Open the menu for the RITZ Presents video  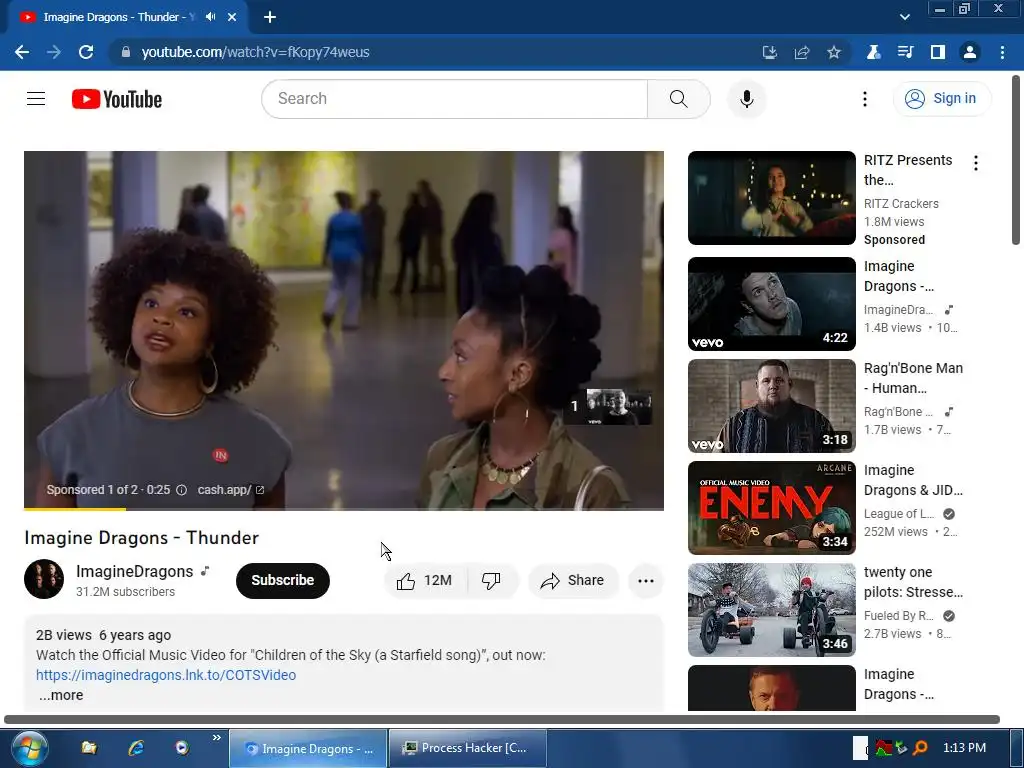pos(976,163)
